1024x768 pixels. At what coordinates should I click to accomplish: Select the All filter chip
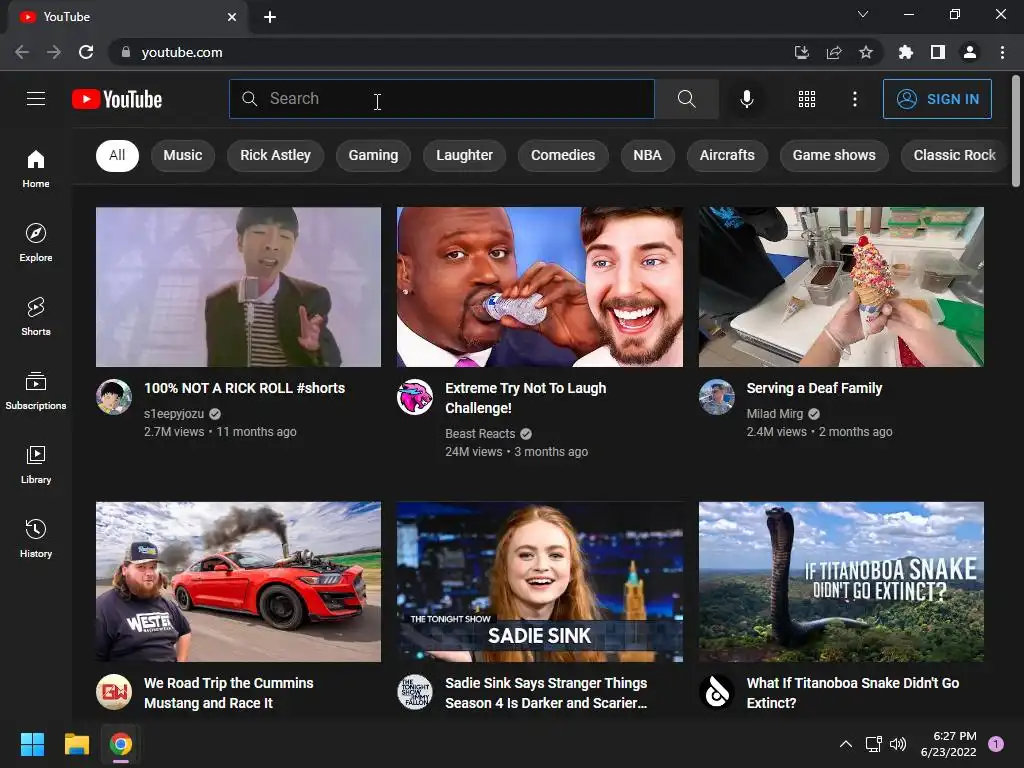click(x=117, y=155)
